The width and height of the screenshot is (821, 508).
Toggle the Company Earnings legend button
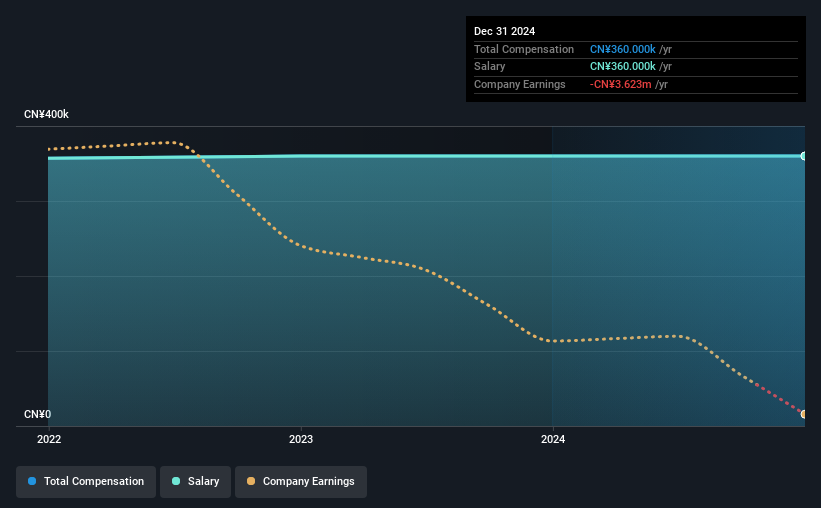[x=301, y=481]
